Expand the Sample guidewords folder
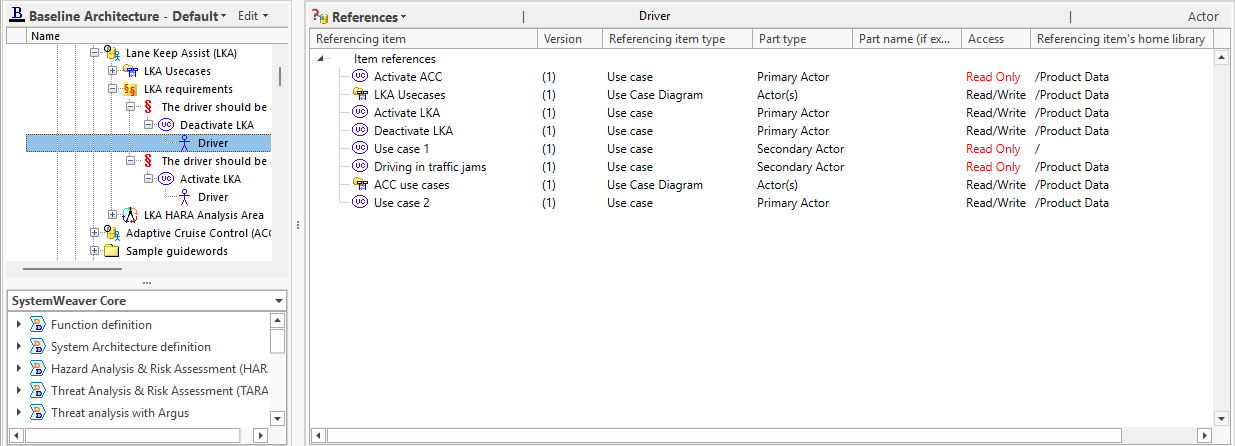Screen dimensions: 1235x446 [x=95, y=251]
